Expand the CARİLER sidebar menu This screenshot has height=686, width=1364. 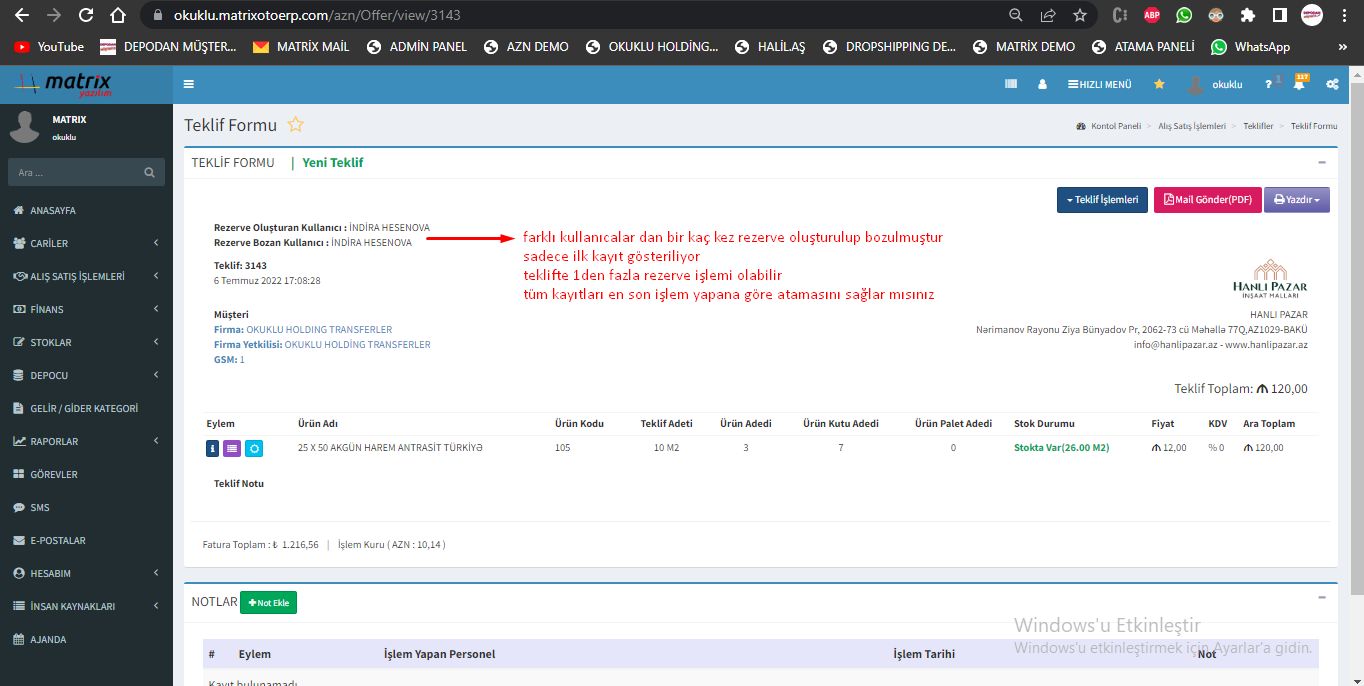tap(85, 243)
